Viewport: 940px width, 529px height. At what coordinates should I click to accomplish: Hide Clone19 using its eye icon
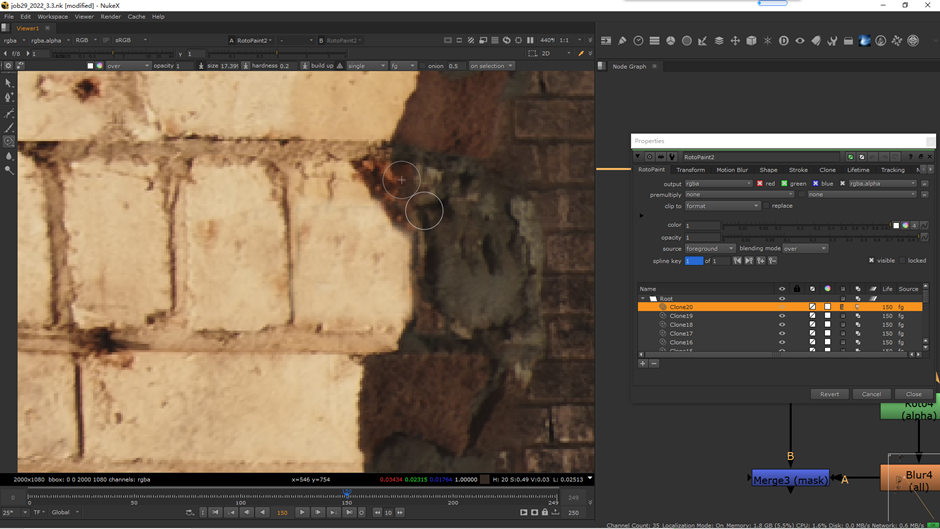click(x=782, y=315)
